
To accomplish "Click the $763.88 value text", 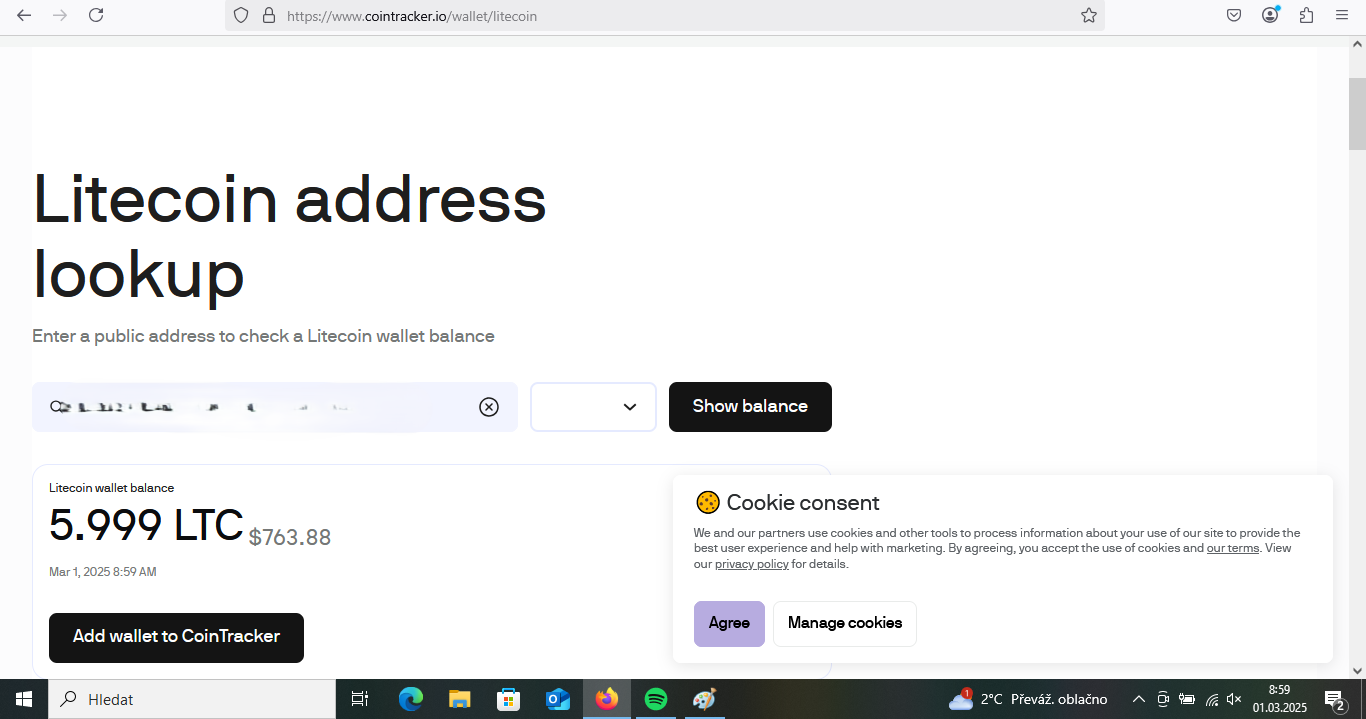I will pos(290,537).
